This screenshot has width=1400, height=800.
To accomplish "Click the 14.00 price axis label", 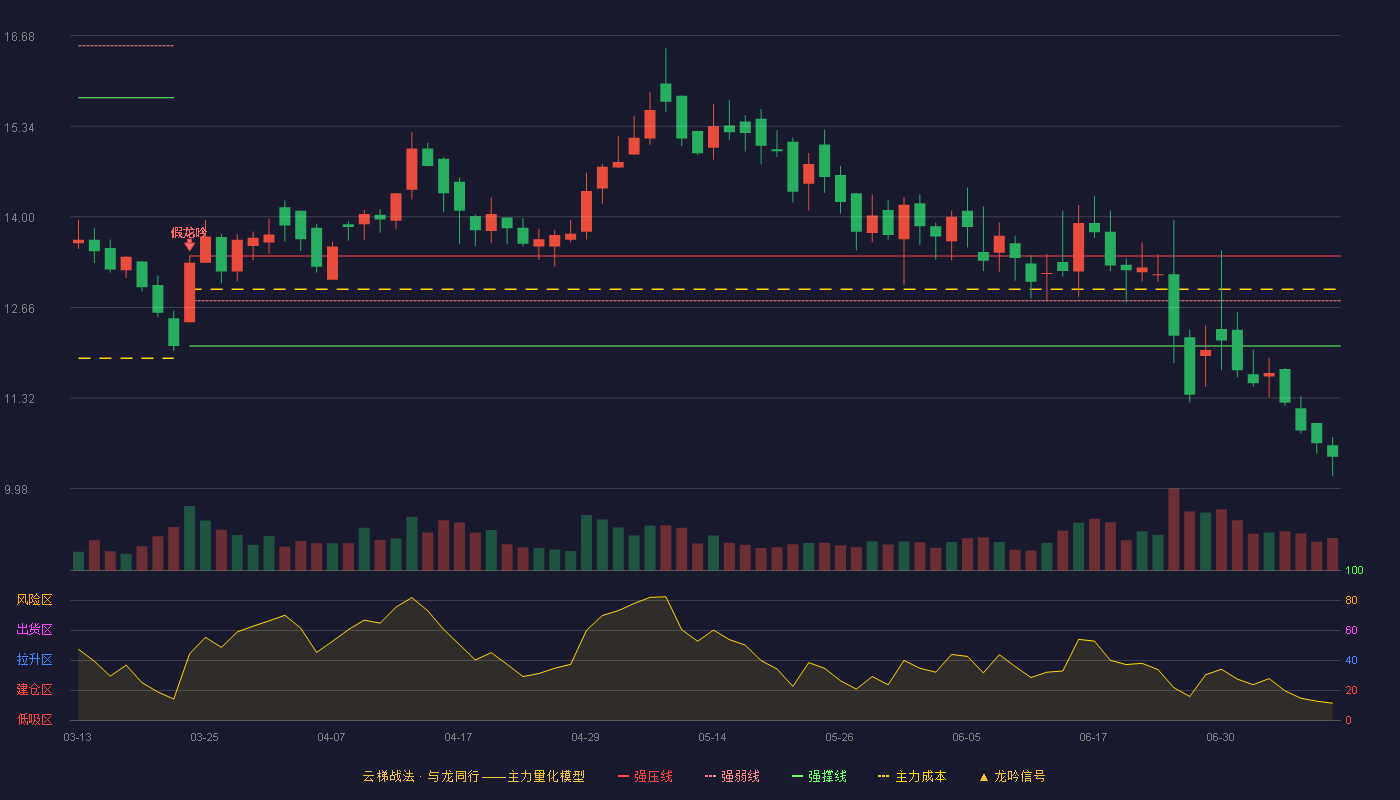I will pos(19,218).
